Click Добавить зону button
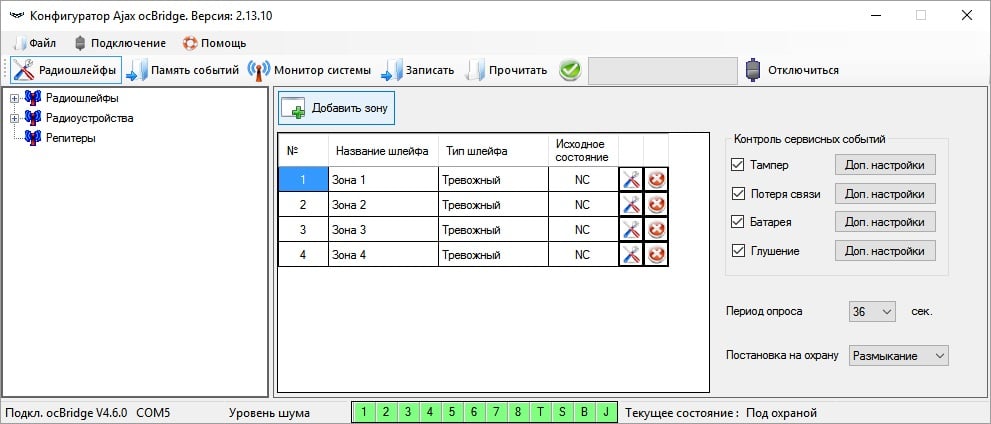This screenshot has height=424, width=991. [337, 109]
